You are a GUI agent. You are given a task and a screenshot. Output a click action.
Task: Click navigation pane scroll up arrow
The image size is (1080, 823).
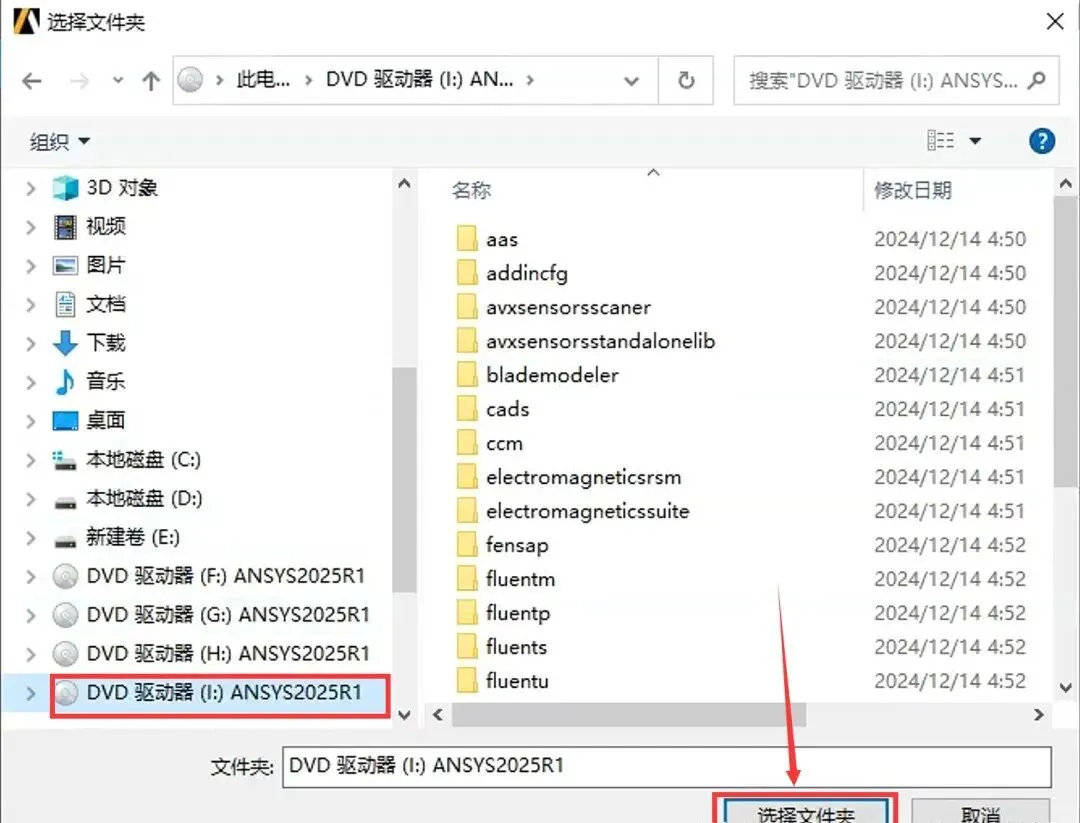404,184
